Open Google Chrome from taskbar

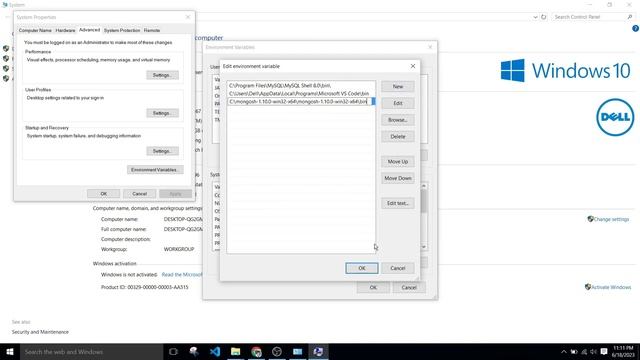(x=256, y=351)
